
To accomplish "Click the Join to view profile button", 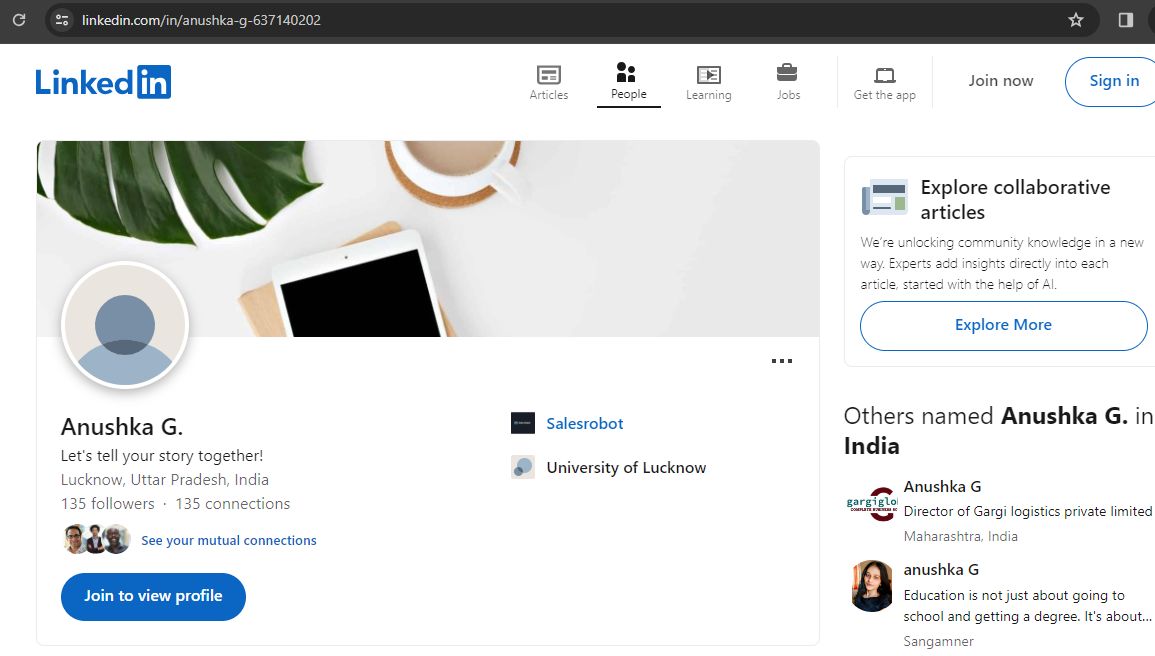I will 153,596.
